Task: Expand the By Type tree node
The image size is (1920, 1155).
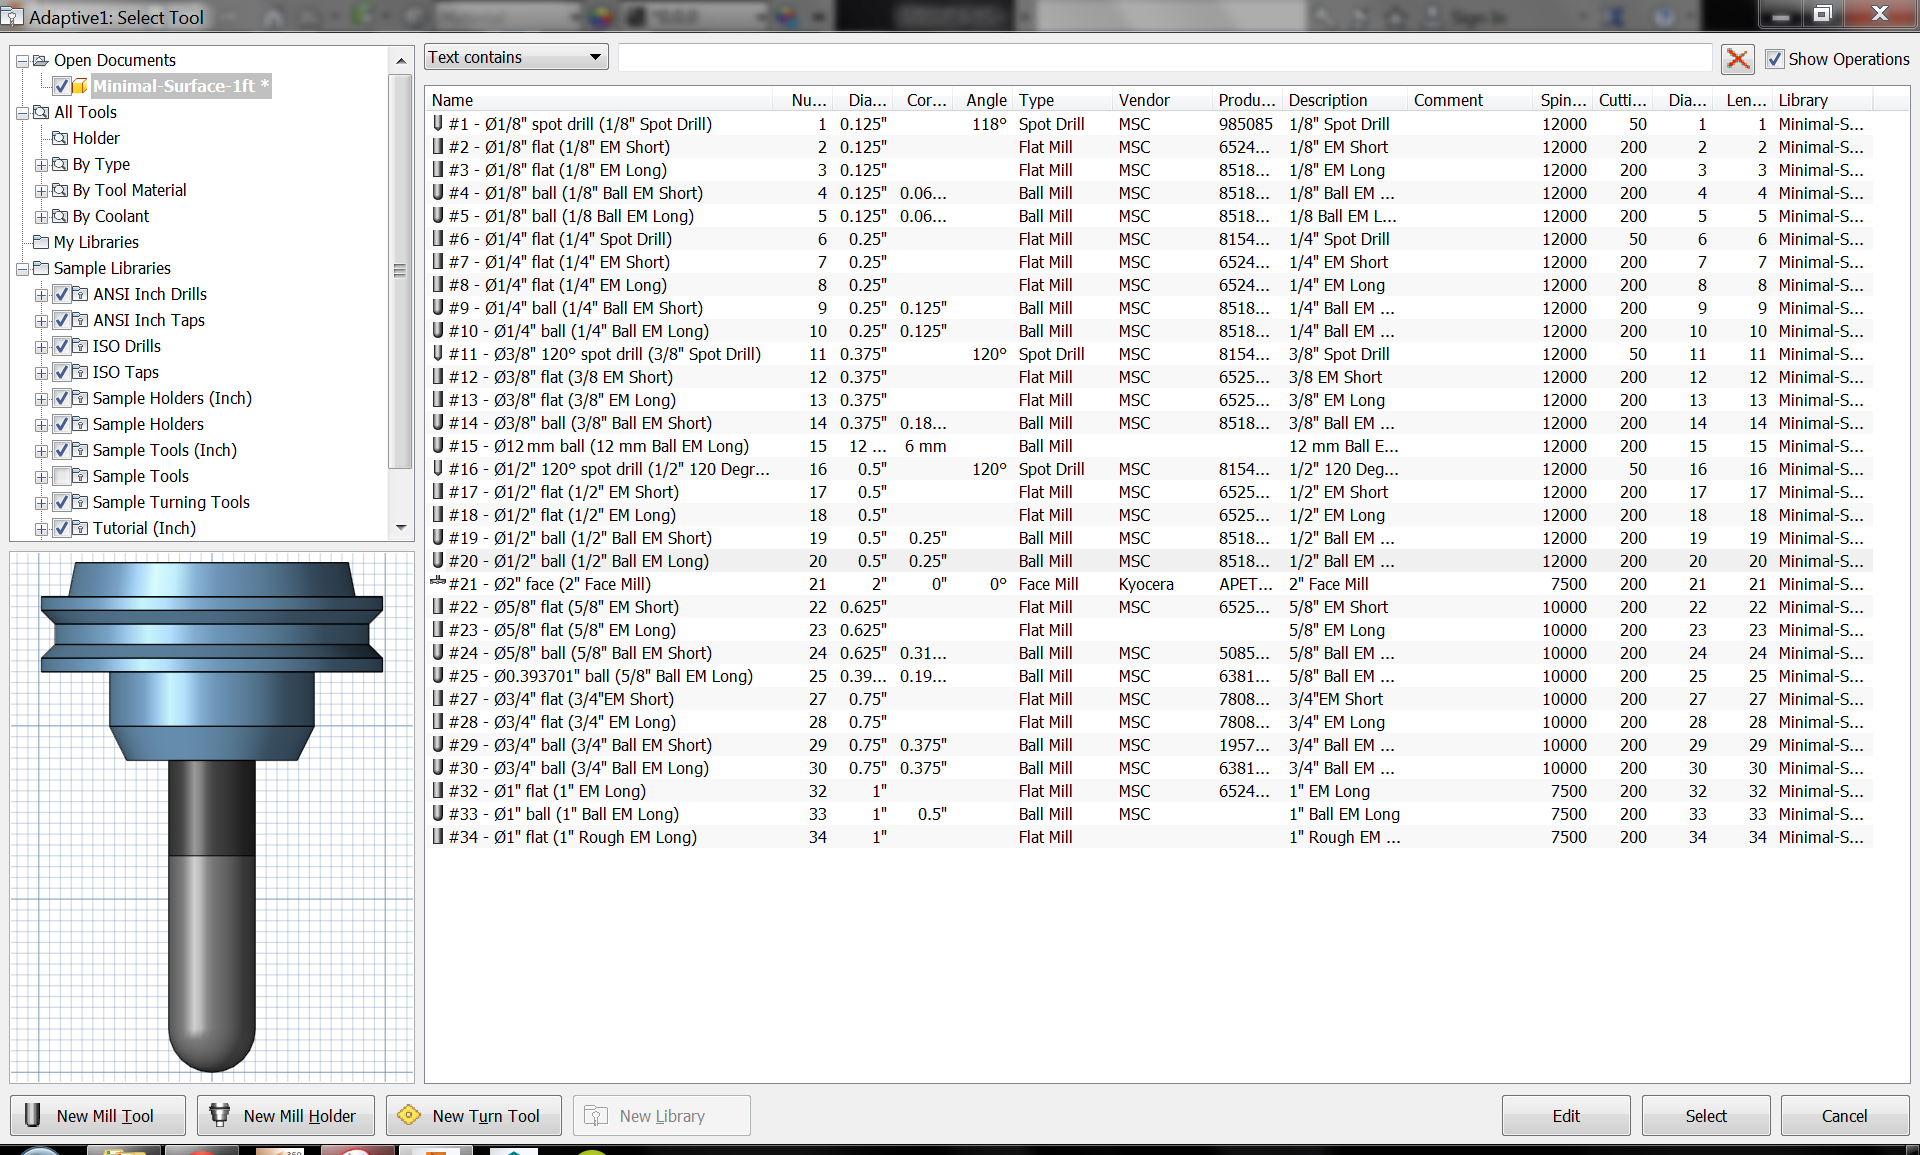Action: pos(41,164)
